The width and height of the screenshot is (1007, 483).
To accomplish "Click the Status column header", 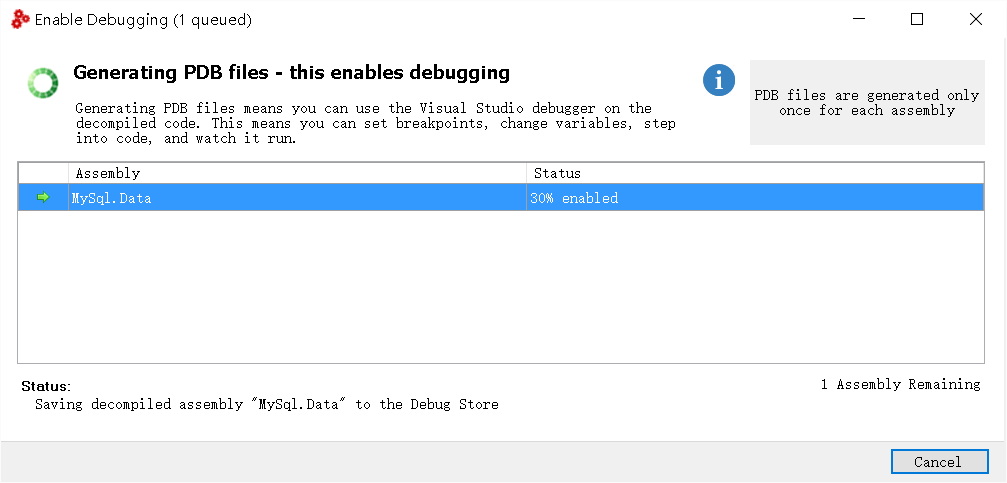I will (x=755, y=173).
